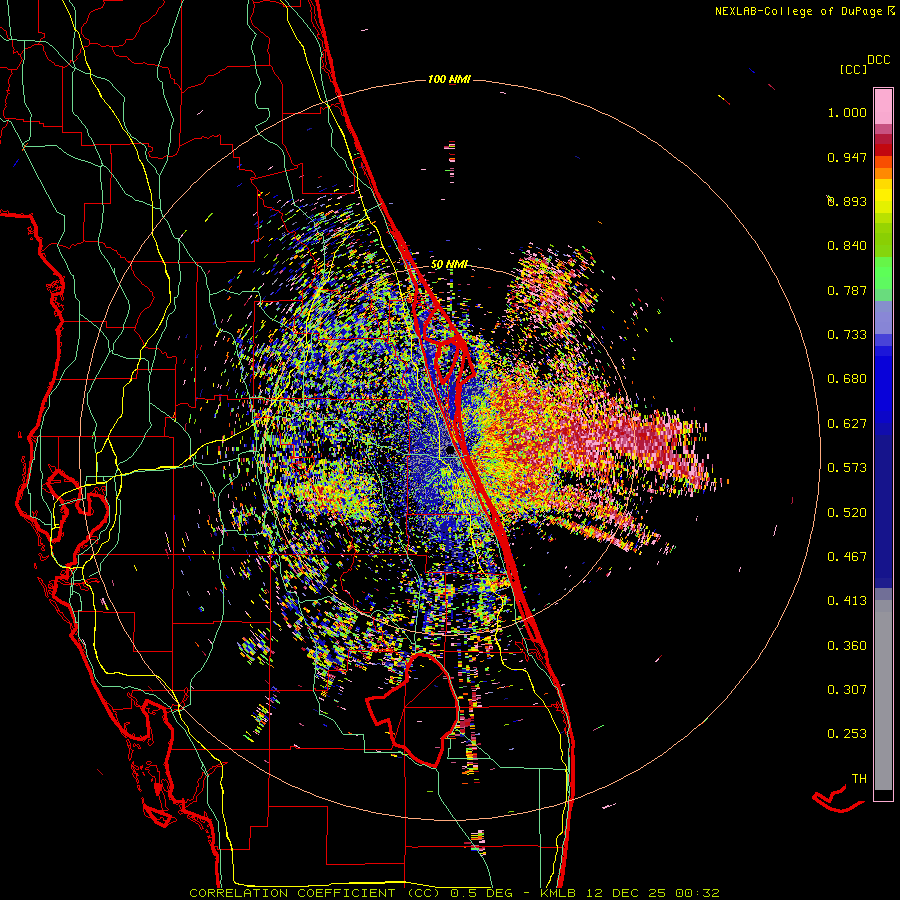Screen dimensions: 900x900
Task: Click the CORRELATION COEFFICIENT (CC) caption
Action: pos(315,893)
